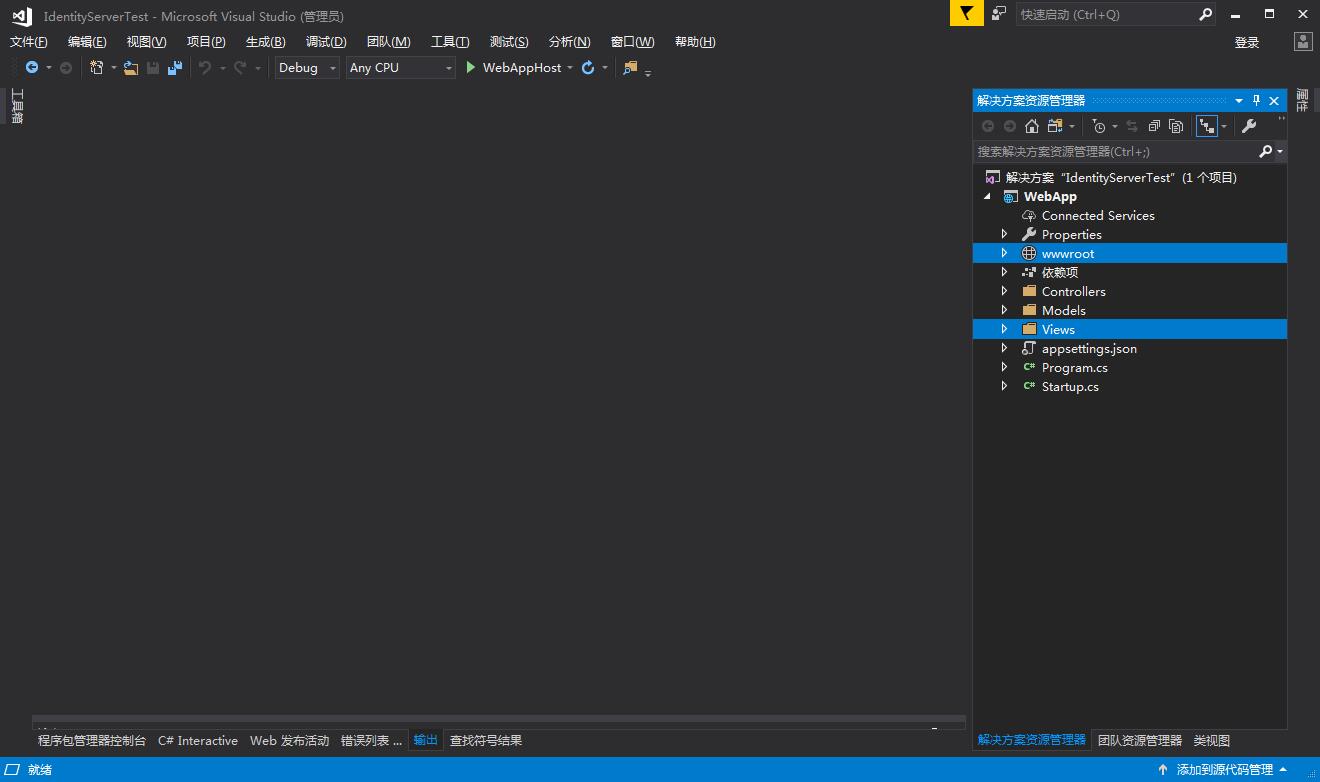The image size is (1320, 782).
Task: Open the 工具(T) menu
Action: [450, 42]
